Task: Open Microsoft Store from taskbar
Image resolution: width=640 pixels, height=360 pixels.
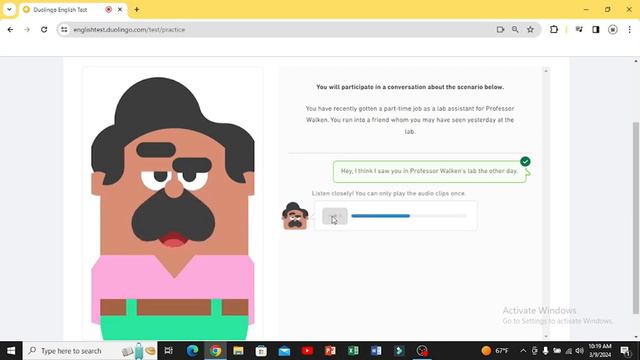Action: [x=261, y=351]
